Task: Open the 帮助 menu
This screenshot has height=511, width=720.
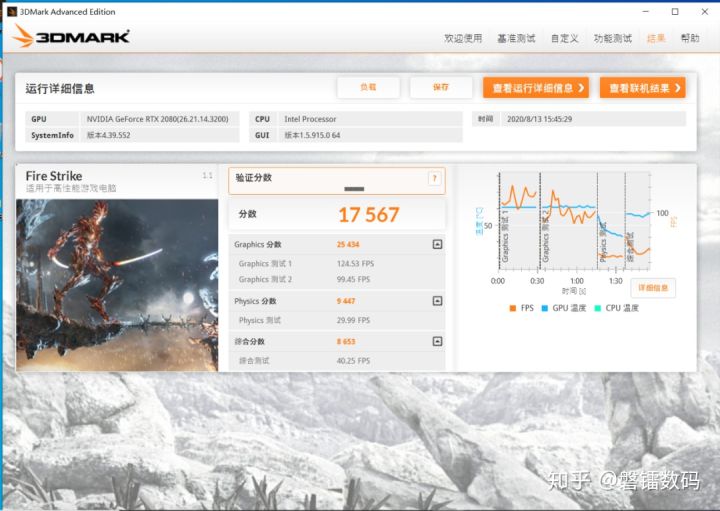Action: [x=690, y=38]
